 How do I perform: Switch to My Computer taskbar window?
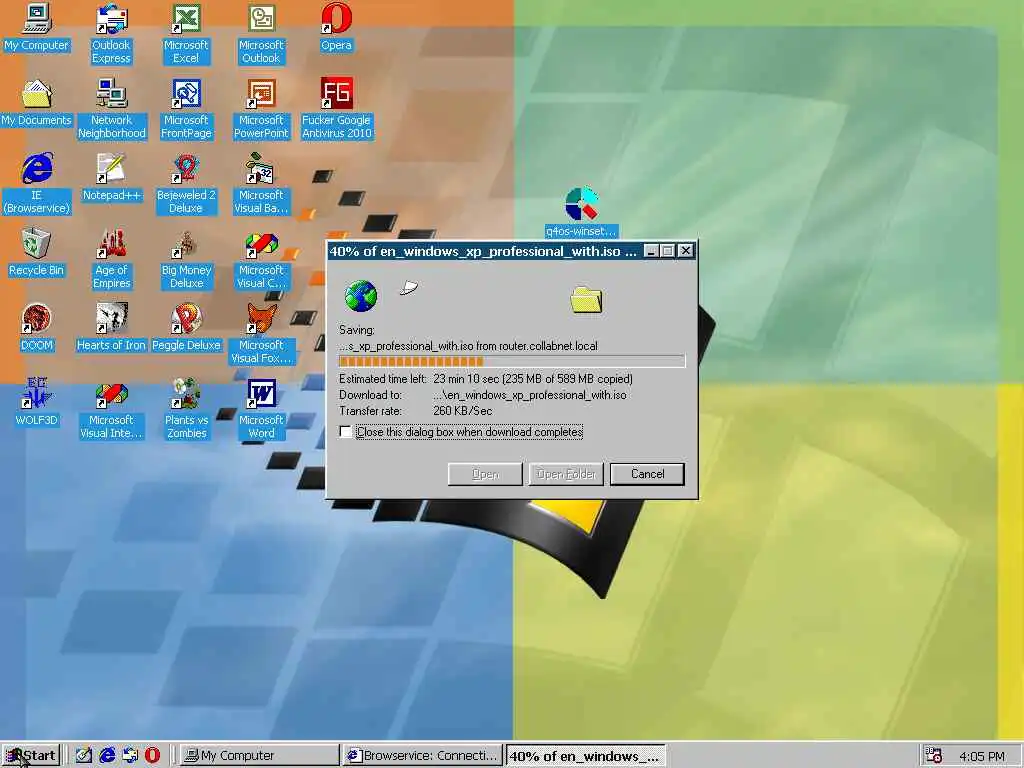point(259,756)
